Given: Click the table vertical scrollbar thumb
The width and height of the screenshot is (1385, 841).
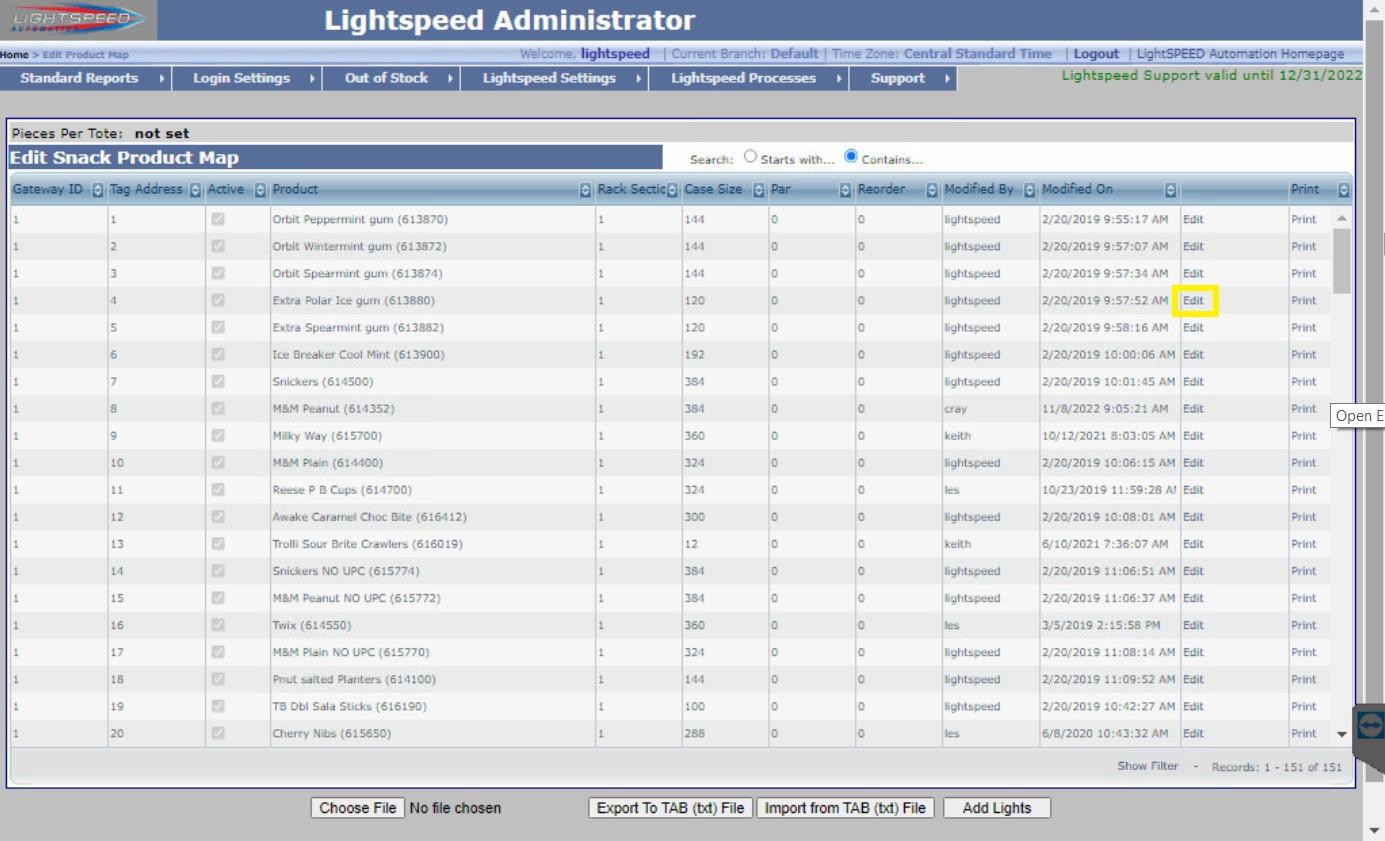Looking at the screenshot, I should pos(1342,260).
